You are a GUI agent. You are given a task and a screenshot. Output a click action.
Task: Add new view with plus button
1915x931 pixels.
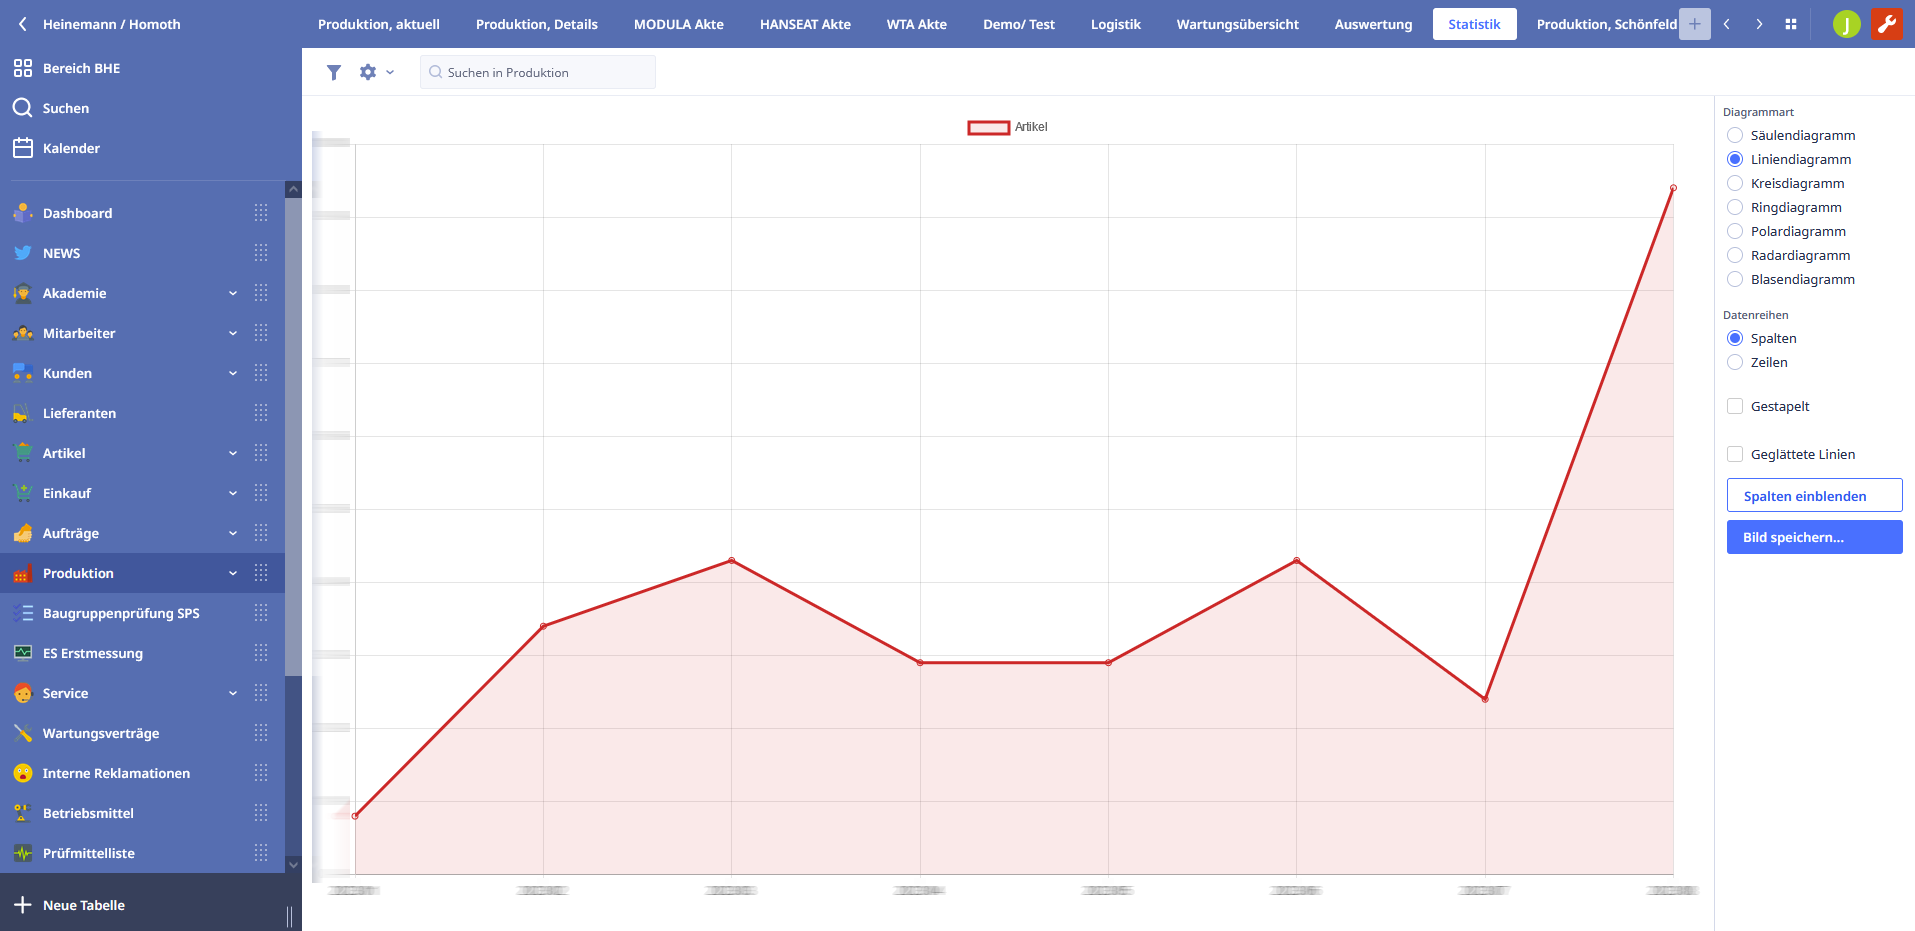(x=1694, y=24)
